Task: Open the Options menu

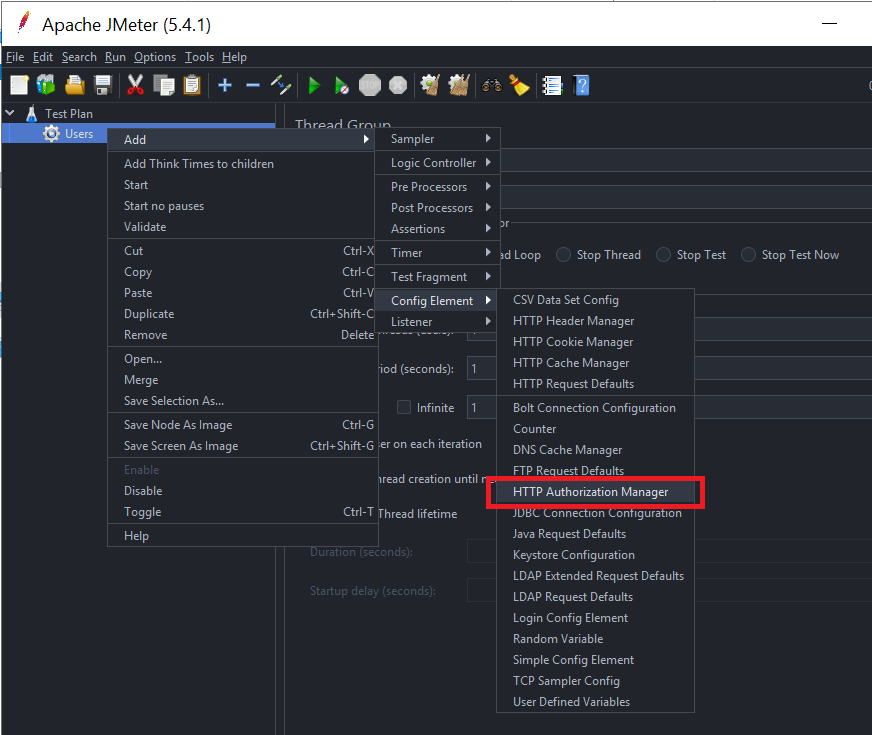Action: point(155,57)
